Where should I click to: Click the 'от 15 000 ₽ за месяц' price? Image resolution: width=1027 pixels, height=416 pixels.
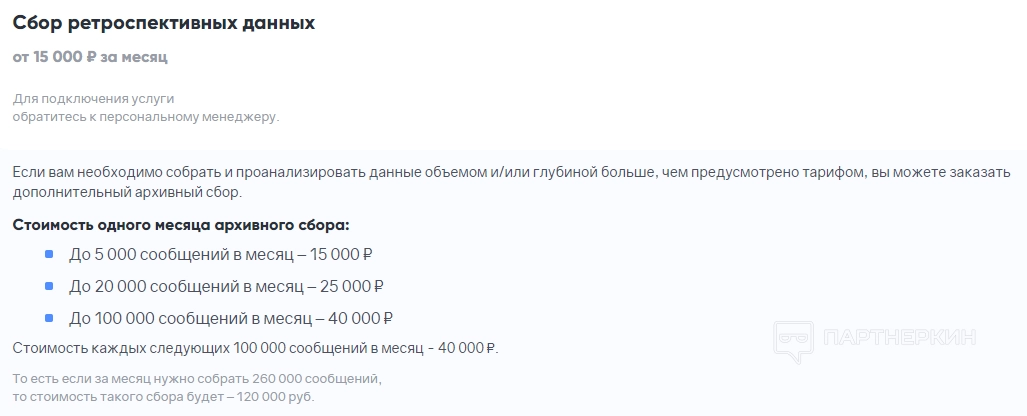click(90, 57)
